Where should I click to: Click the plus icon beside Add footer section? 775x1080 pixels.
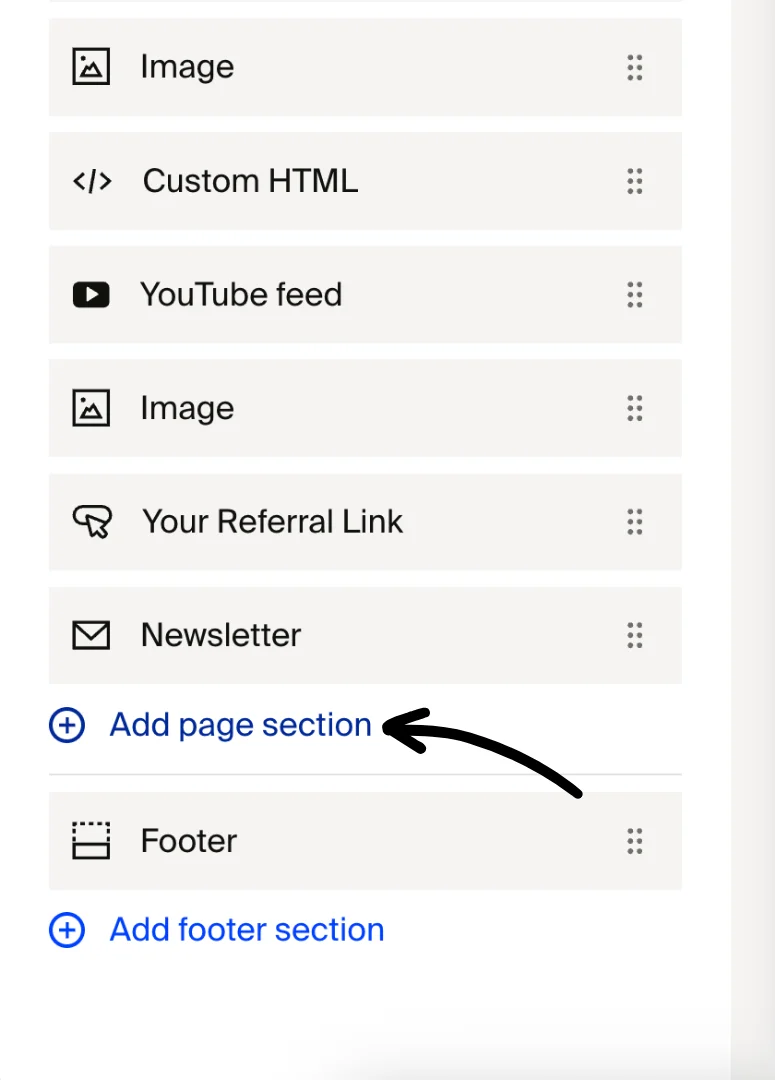(66, 930)
